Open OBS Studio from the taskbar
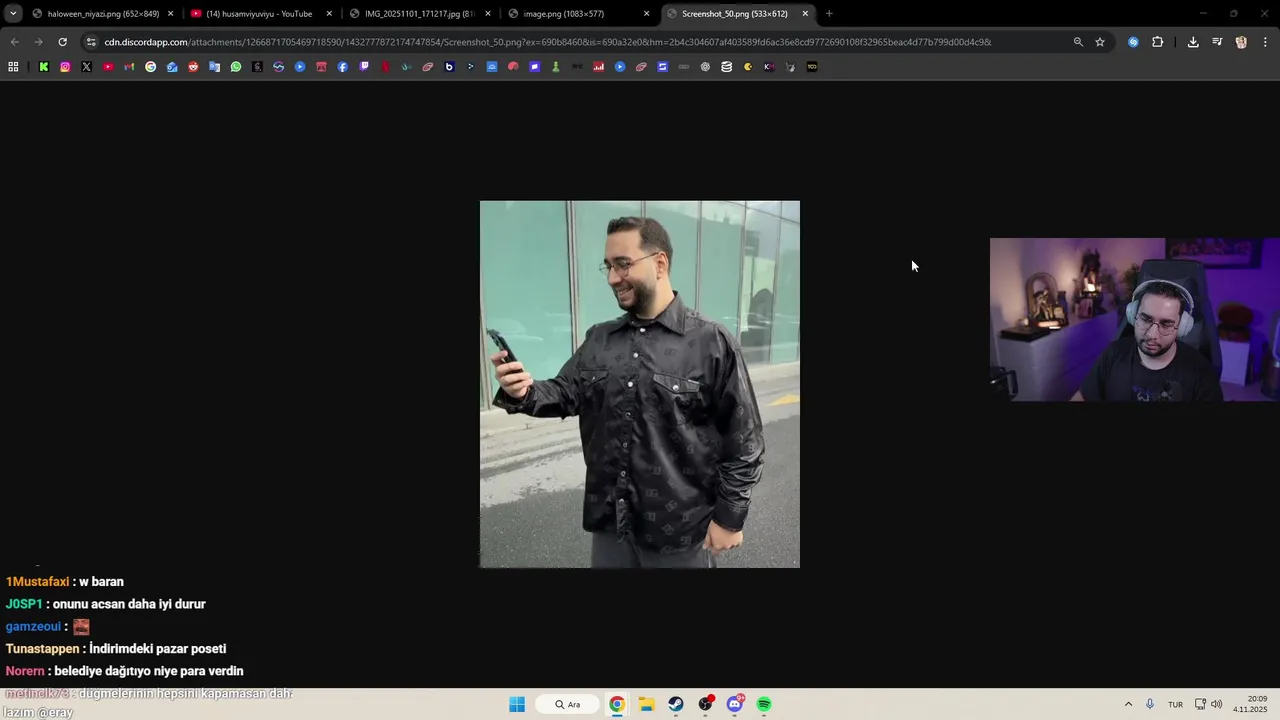 (x=706, y=704)
